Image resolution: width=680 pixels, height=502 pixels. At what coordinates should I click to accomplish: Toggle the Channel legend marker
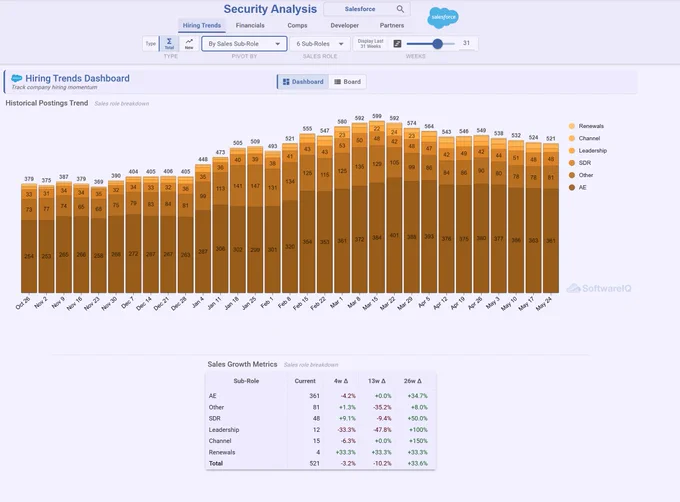pyautogui.click(x=572, y=138)
